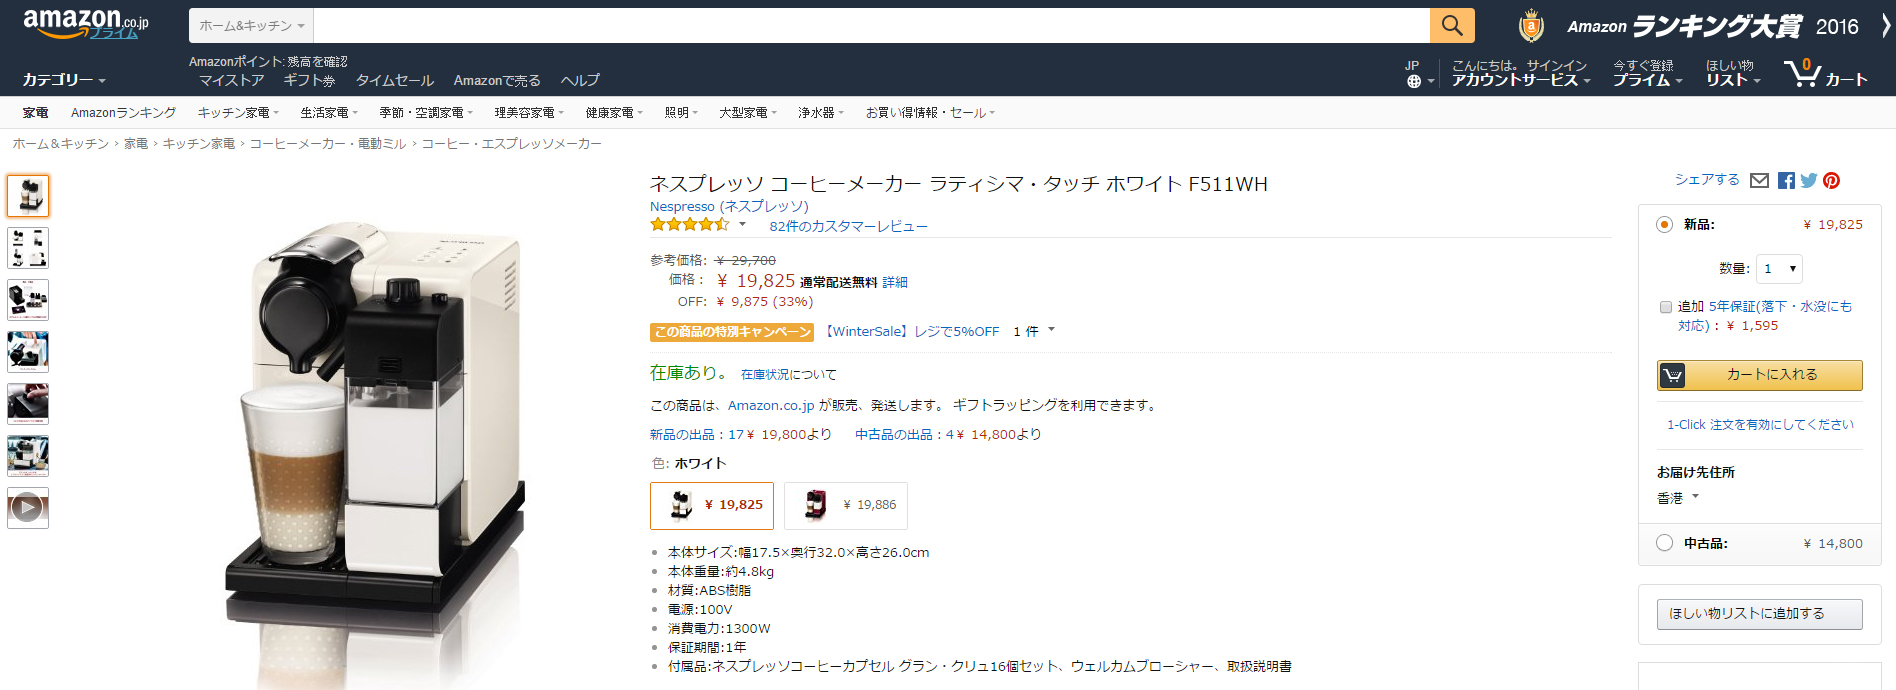This screenshot has height=690, width=1896.
Task: Click the Amazon.co.jp logo
Action: pos(86,24)
